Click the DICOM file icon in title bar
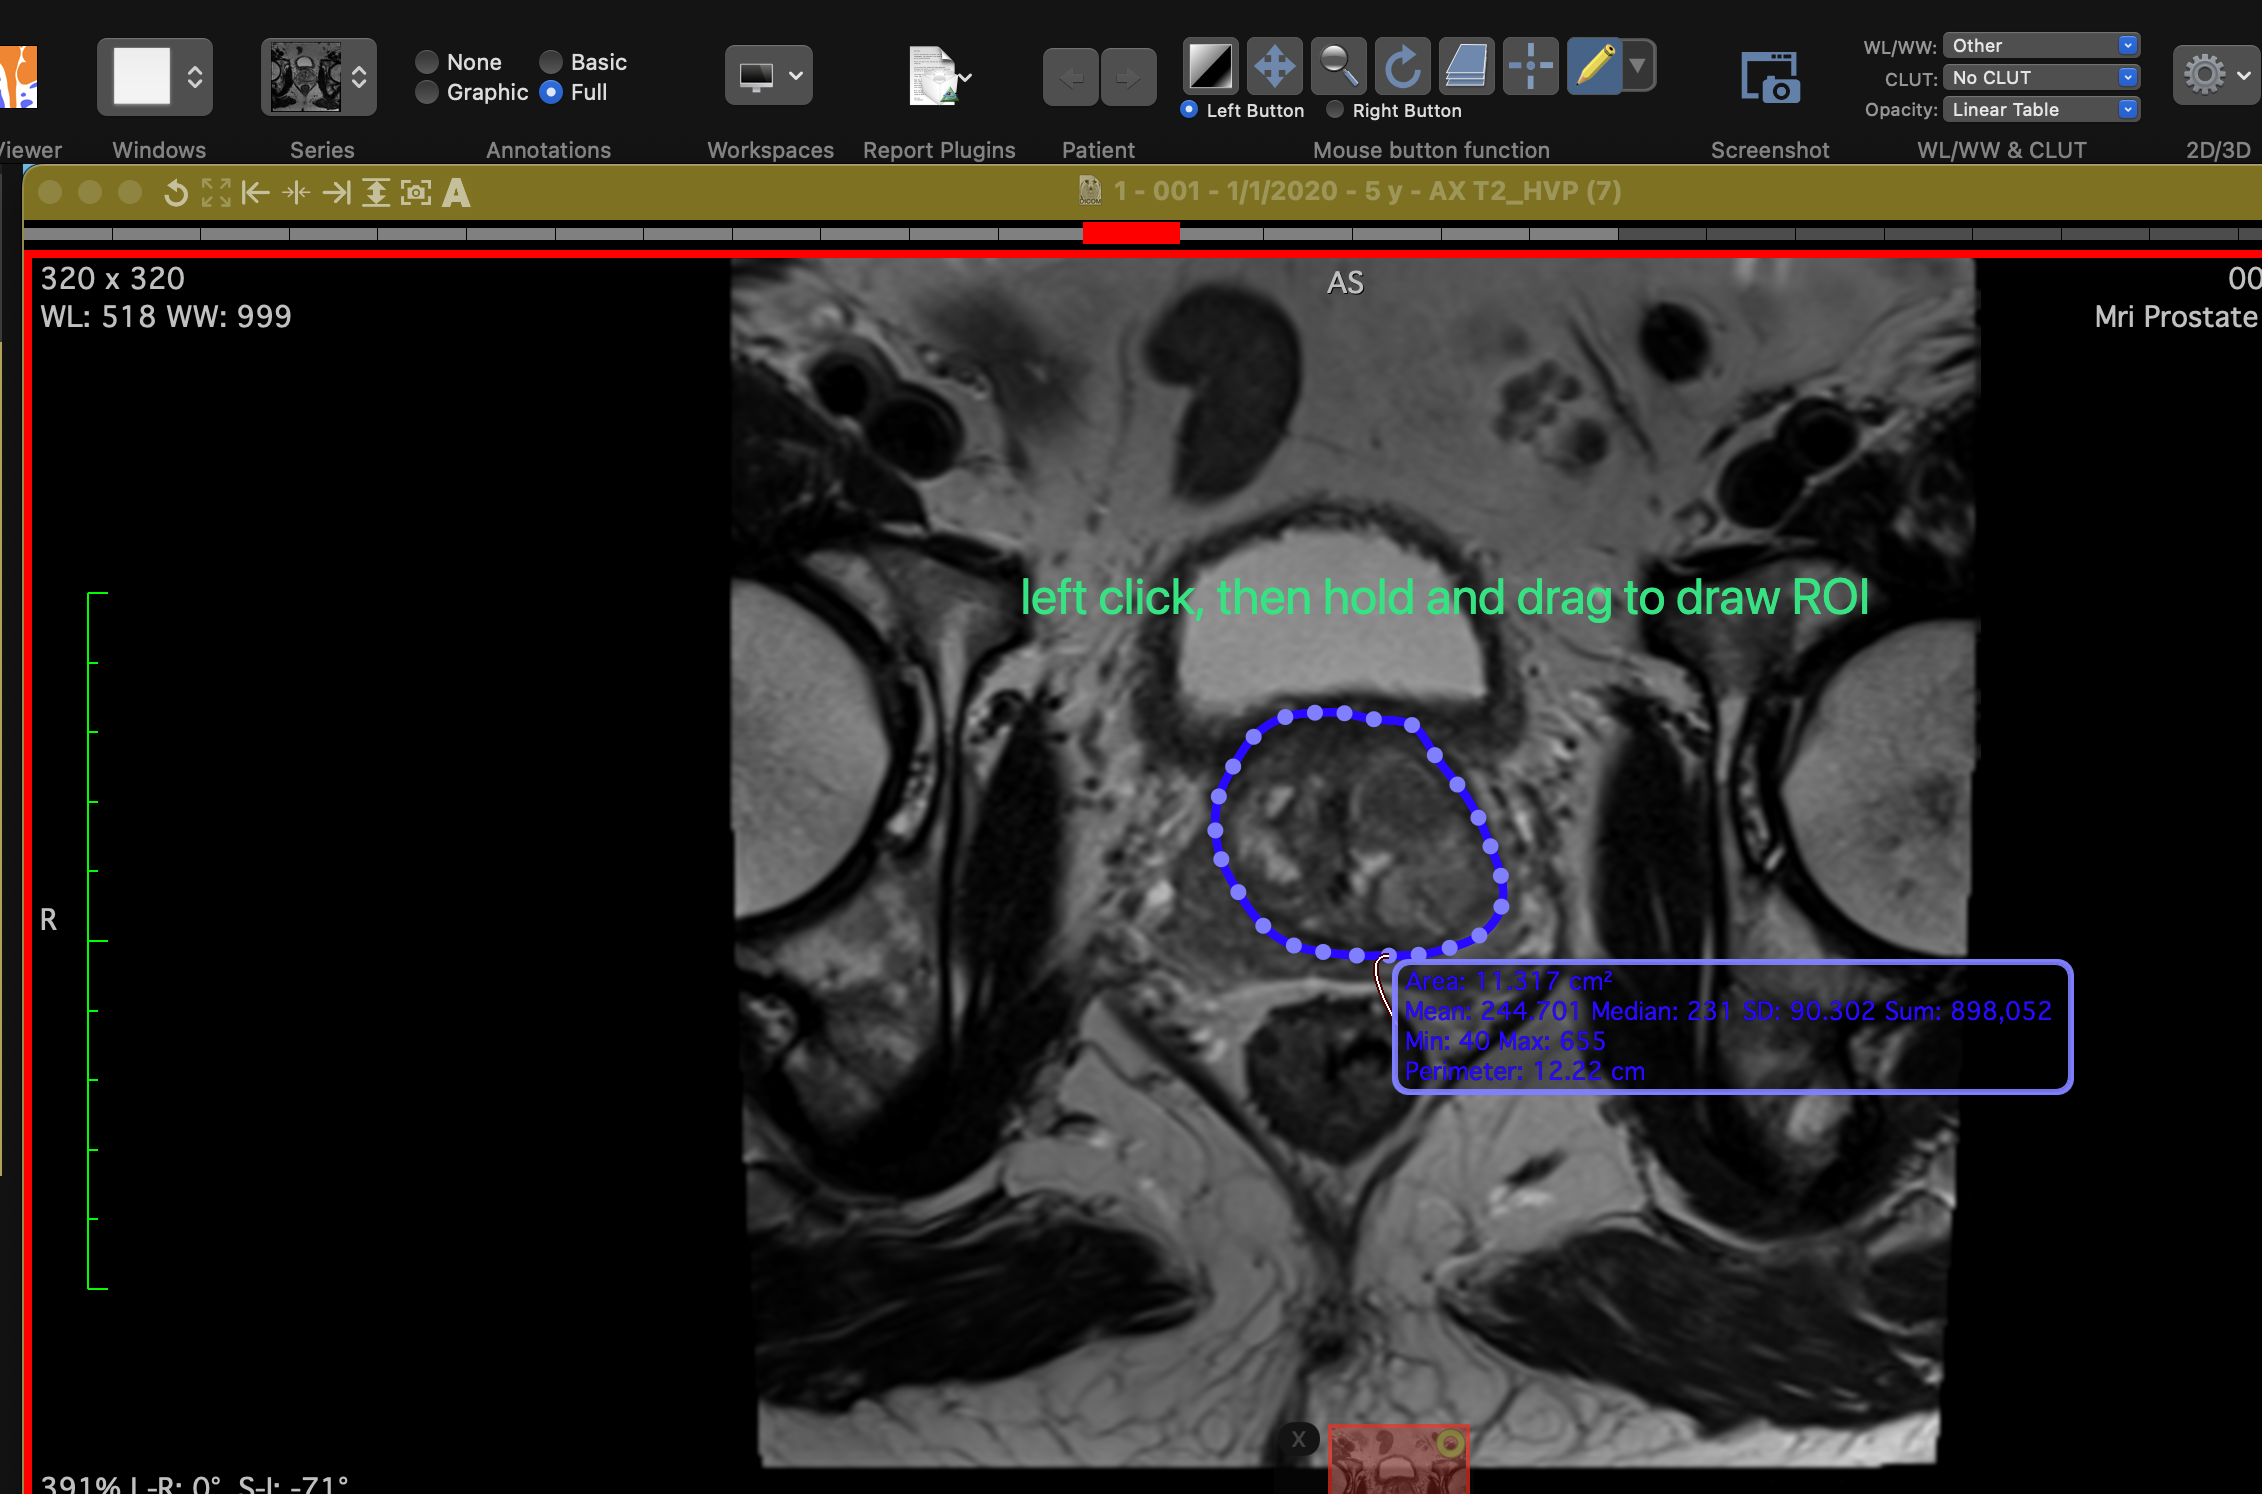The image size is (2262, 1494). pyautogui.click(x=1090, y=190)
